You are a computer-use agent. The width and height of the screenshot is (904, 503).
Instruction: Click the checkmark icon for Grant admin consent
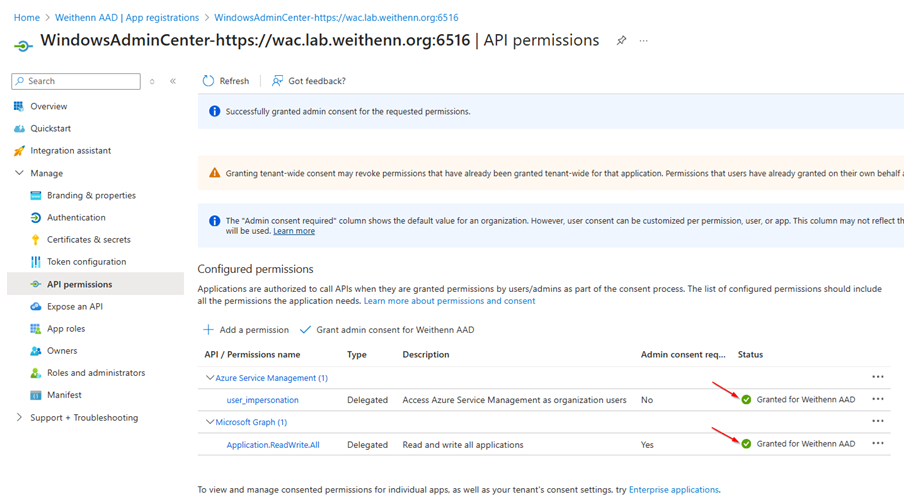[306, 330]
